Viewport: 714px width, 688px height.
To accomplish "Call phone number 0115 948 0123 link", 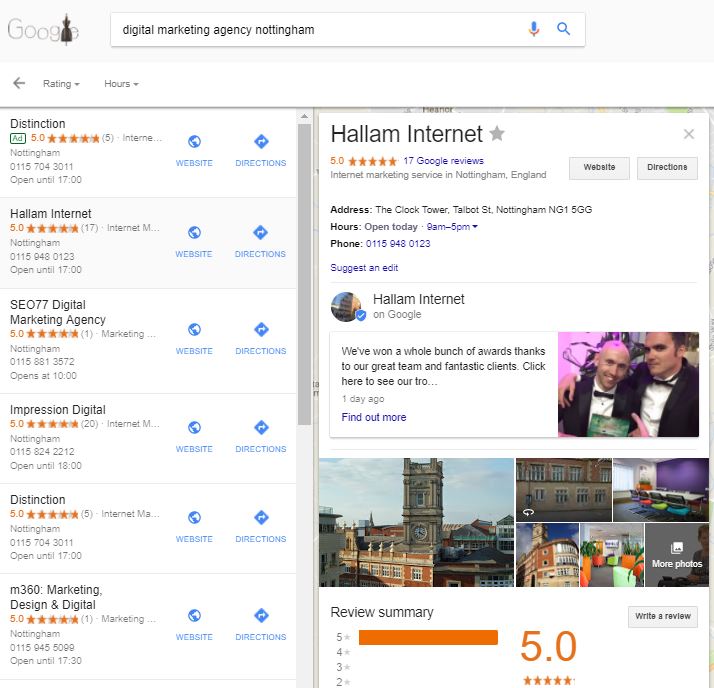I will pyautogui.click(x=398, y=244).
